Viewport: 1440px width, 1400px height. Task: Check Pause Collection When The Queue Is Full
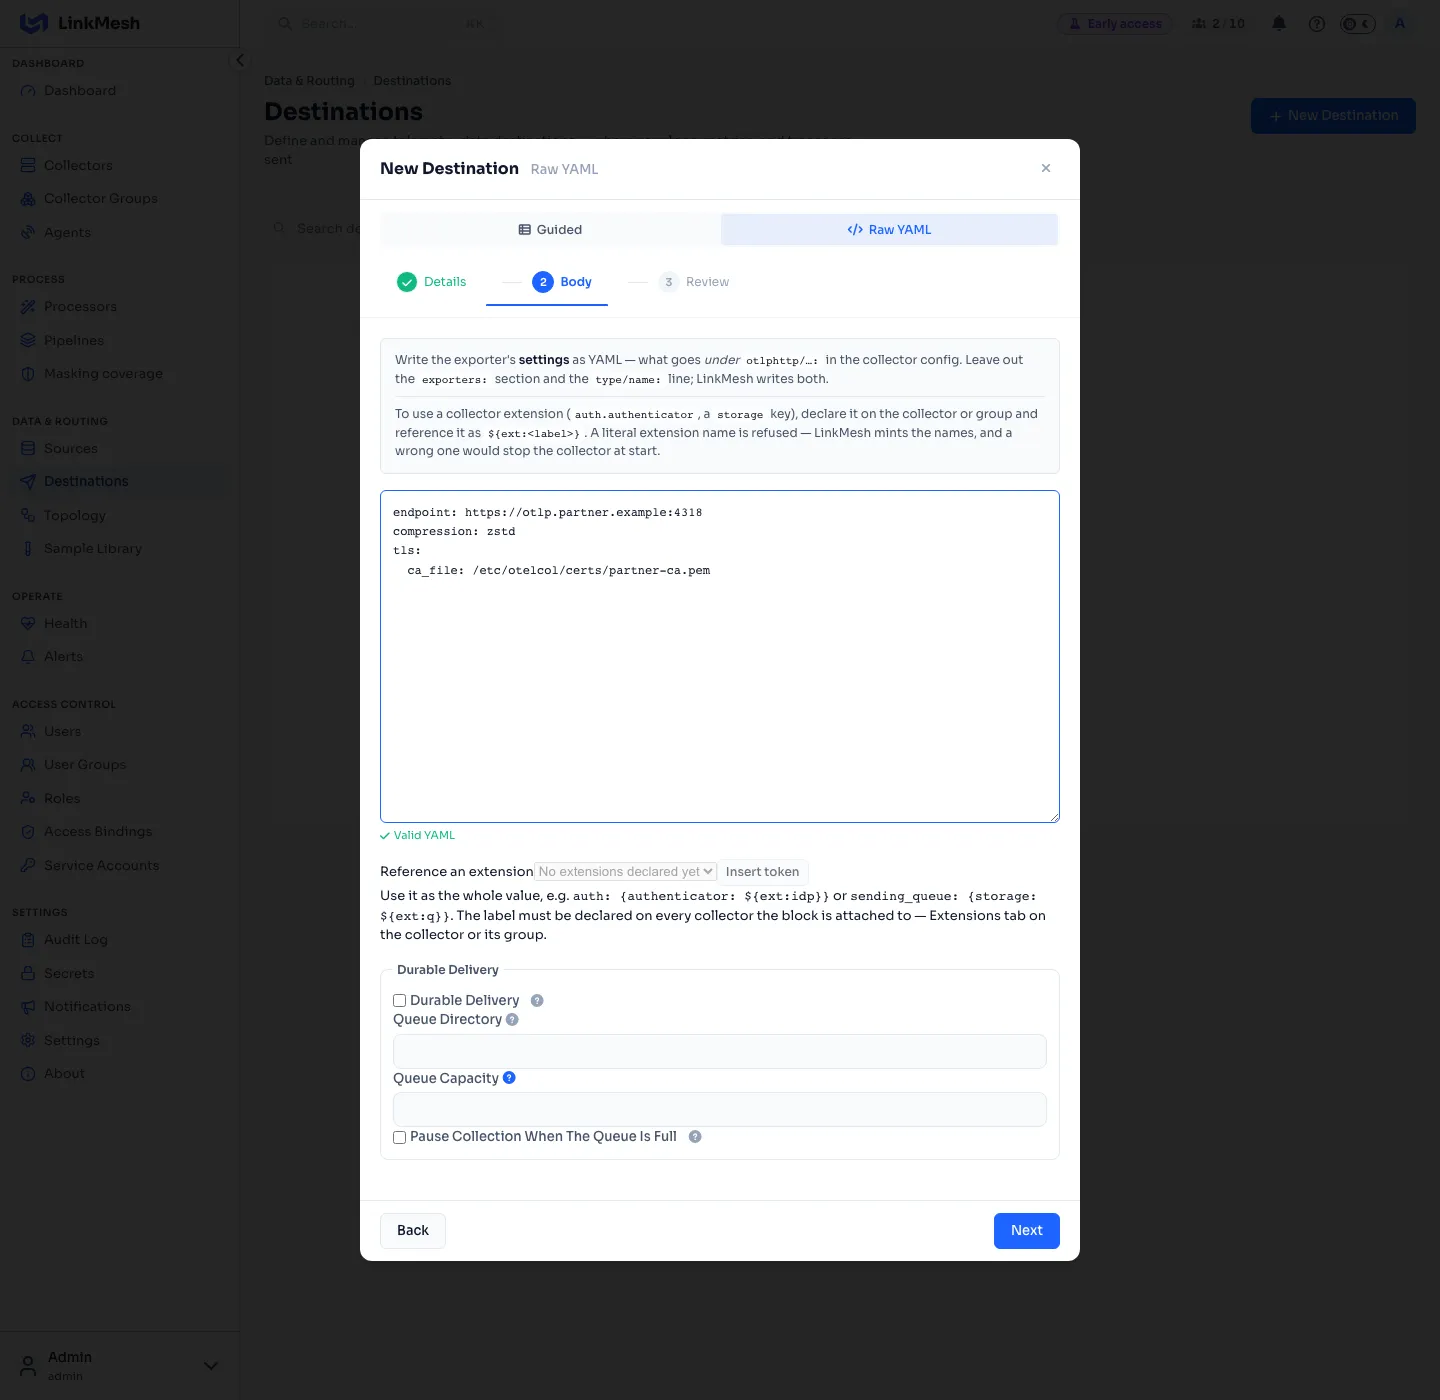[x=399, y=1137]
